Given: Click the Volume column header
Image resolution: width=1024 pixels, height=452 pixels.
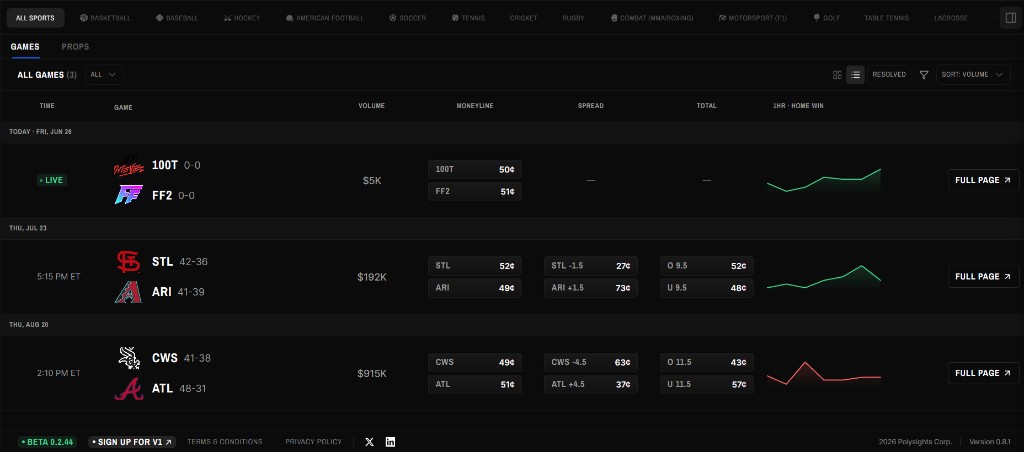Looking at the screenshot, I should pos(372,106).
